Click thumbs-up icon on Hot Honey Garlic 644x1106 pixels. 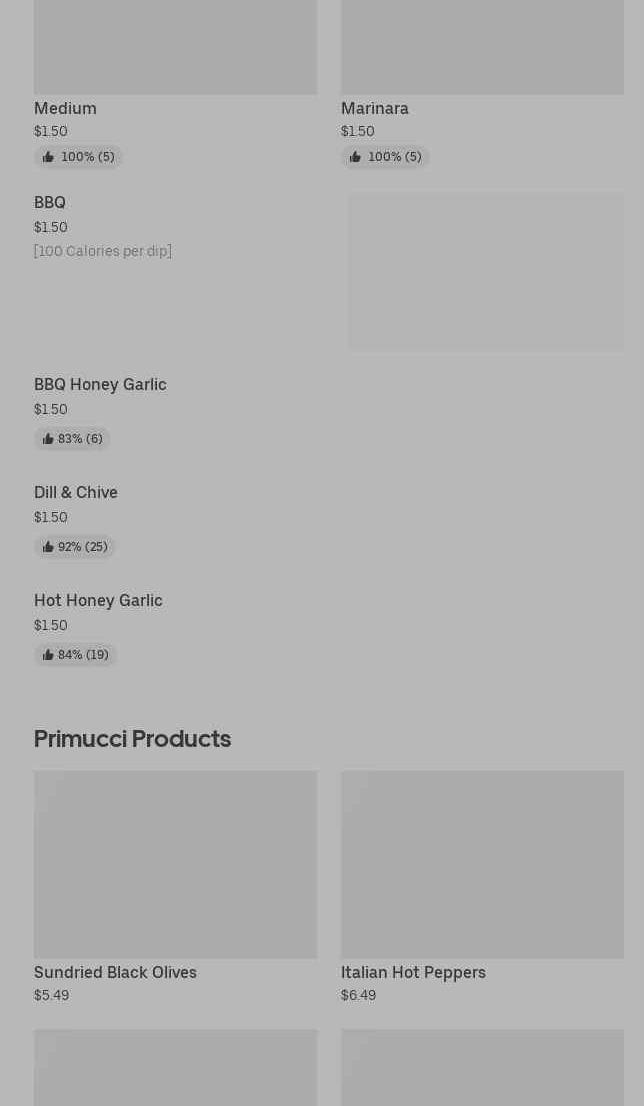[x=48, y=655]
